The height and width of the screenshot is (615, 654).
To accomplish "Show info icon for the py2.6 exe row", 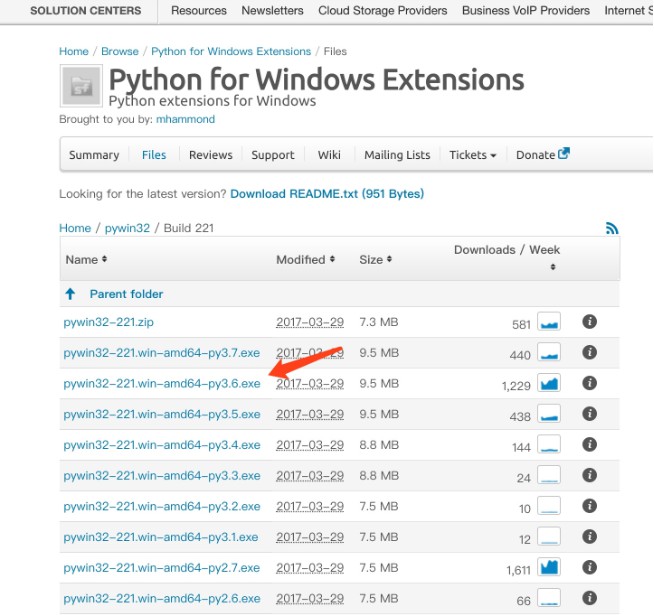I will 589,598.
